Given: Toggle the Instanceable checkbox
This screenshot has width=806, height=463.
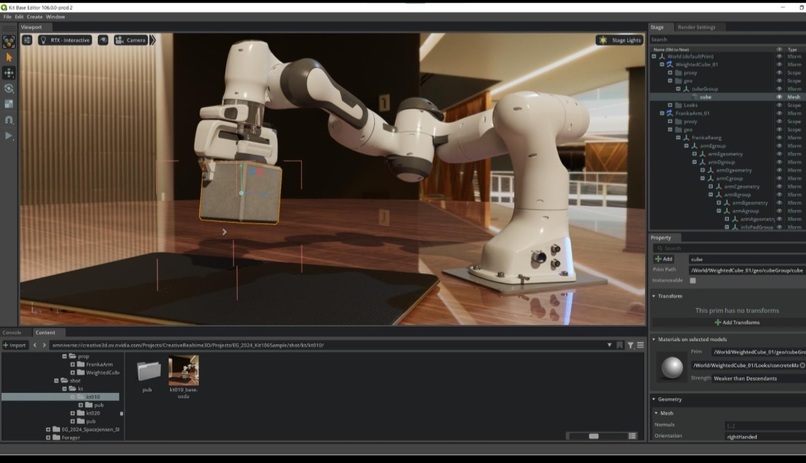Looking at the screenshot, I should pos(693,281).
